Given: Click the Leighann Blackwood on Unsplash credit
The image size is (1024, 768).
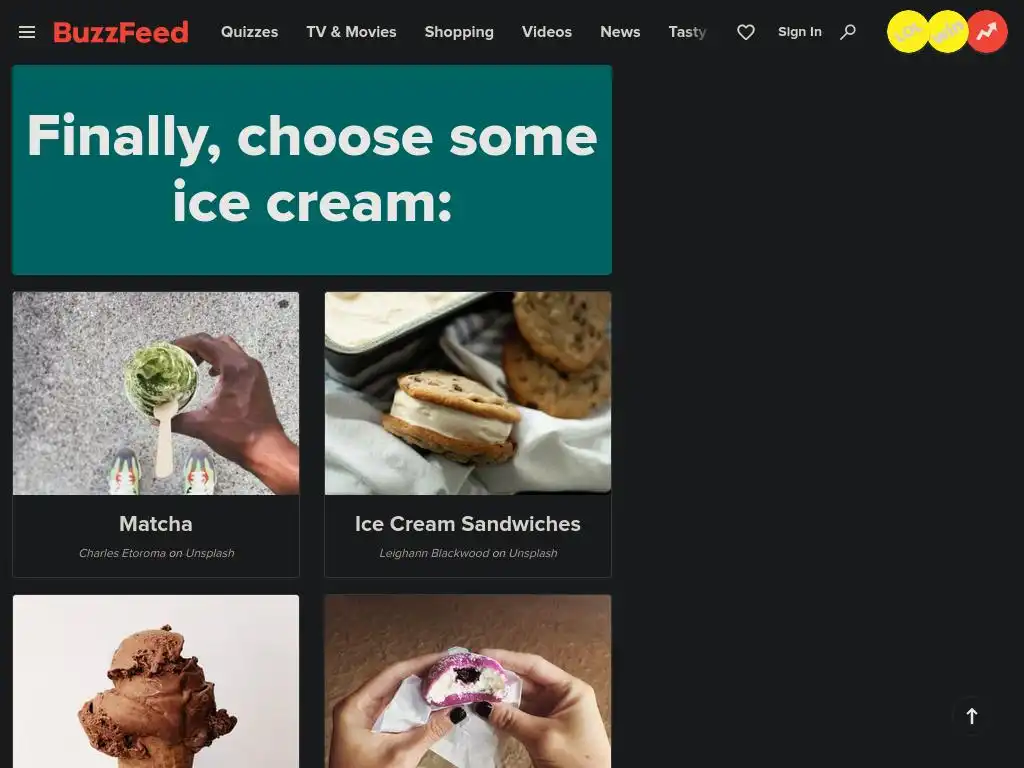Looking at the screenshot, I should [x=468, y=553].
